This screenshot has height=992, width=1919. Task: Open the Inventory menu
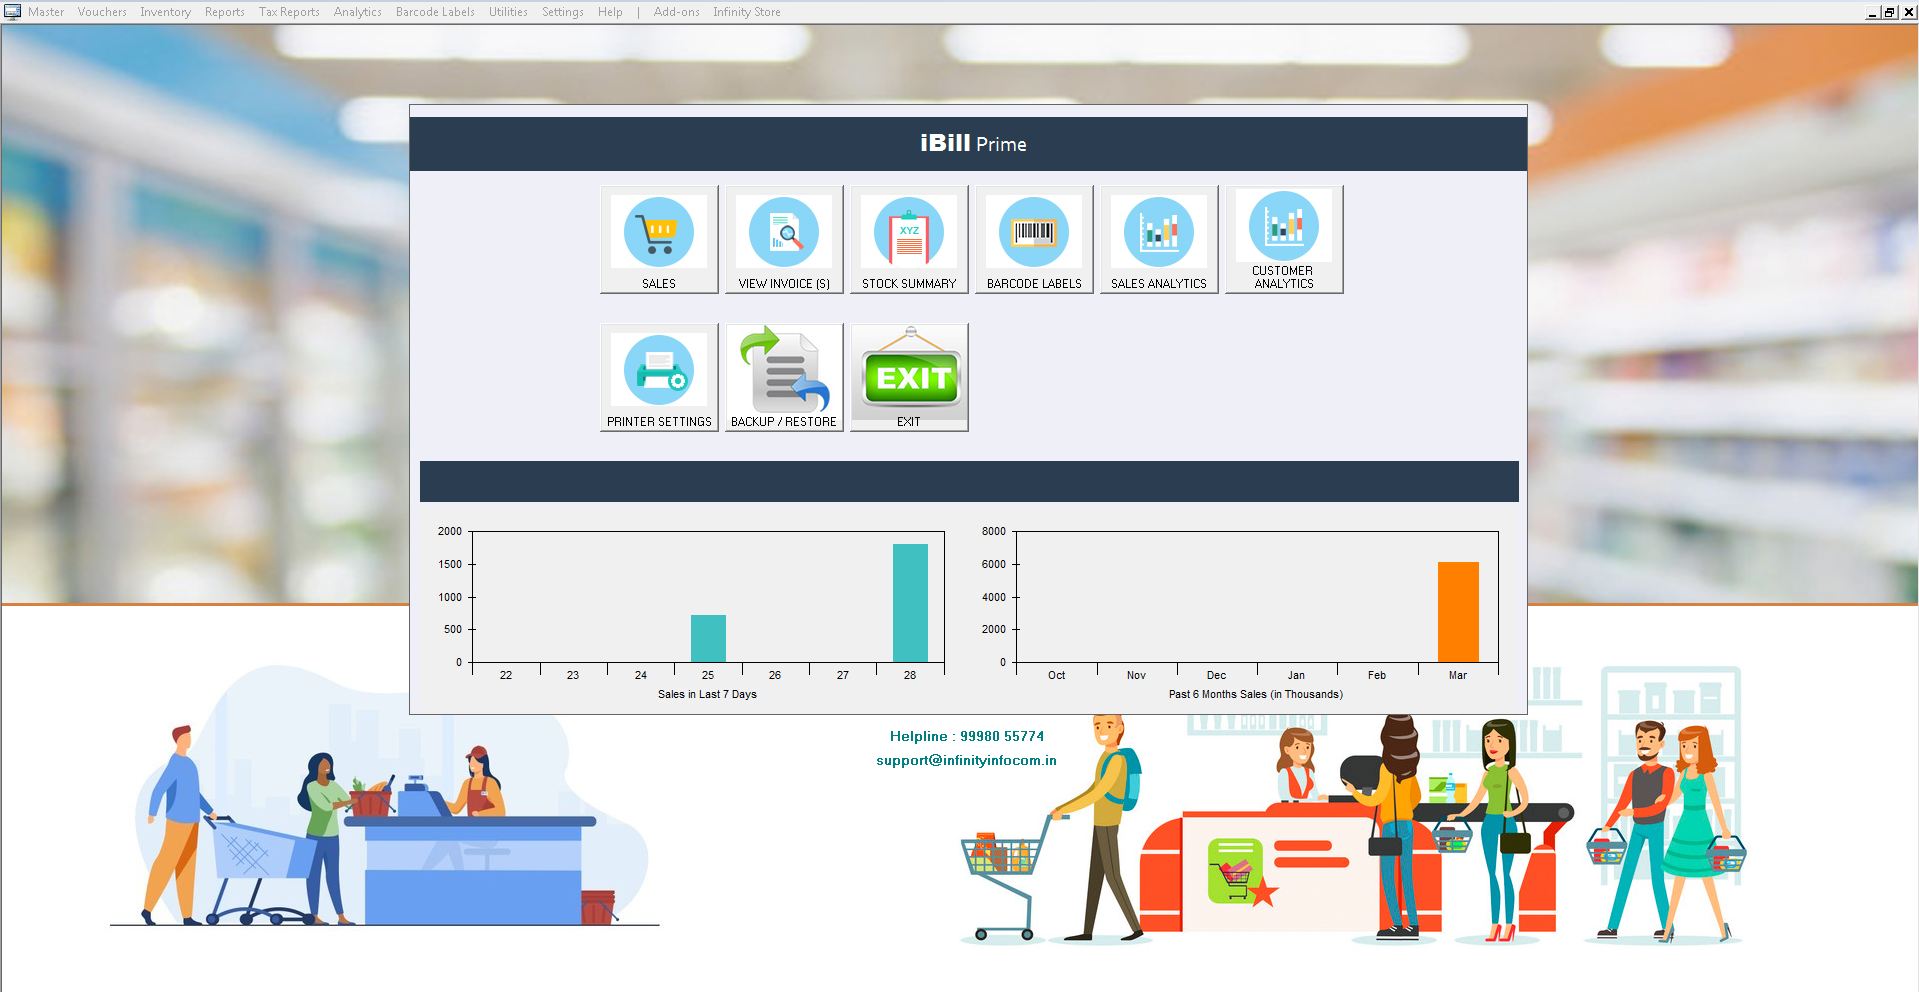coord(165,12)
